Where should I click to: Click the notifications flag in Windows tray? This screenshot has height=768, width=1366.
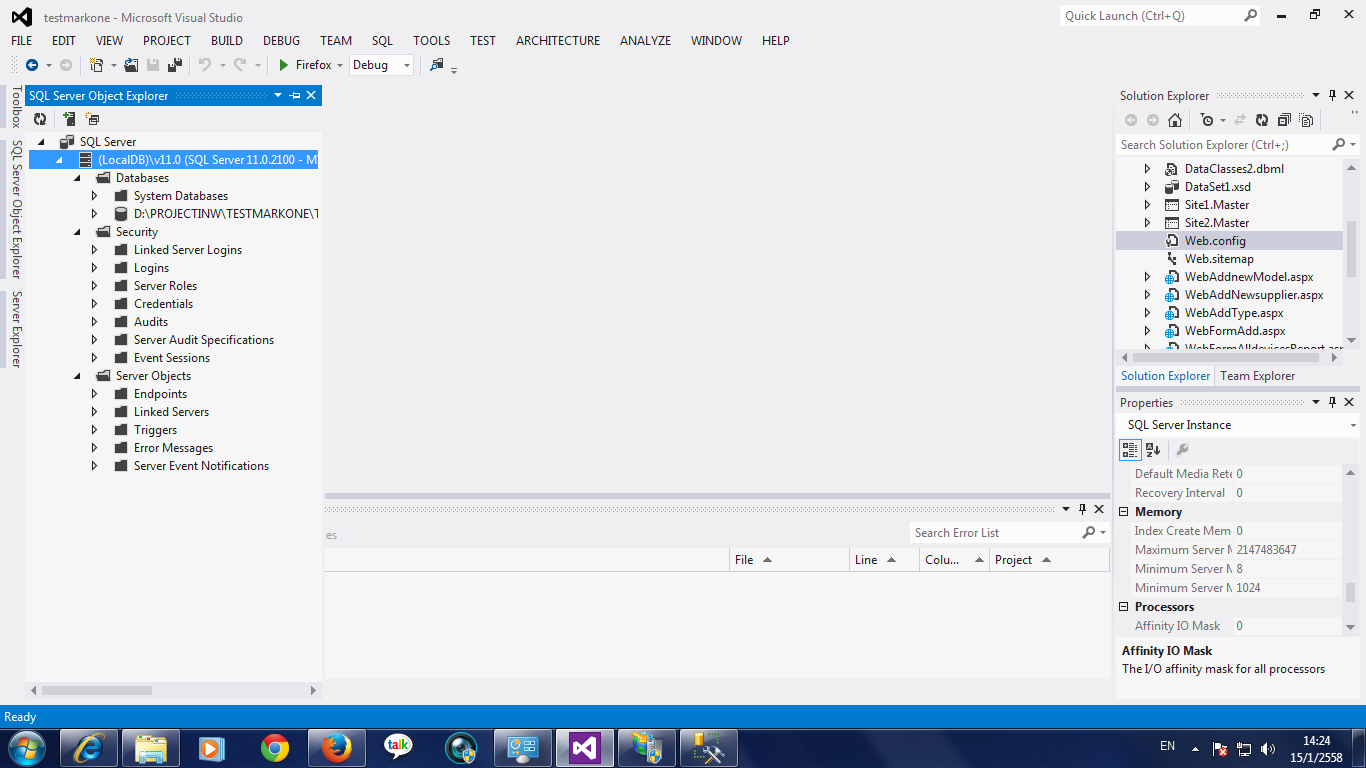1220,748
